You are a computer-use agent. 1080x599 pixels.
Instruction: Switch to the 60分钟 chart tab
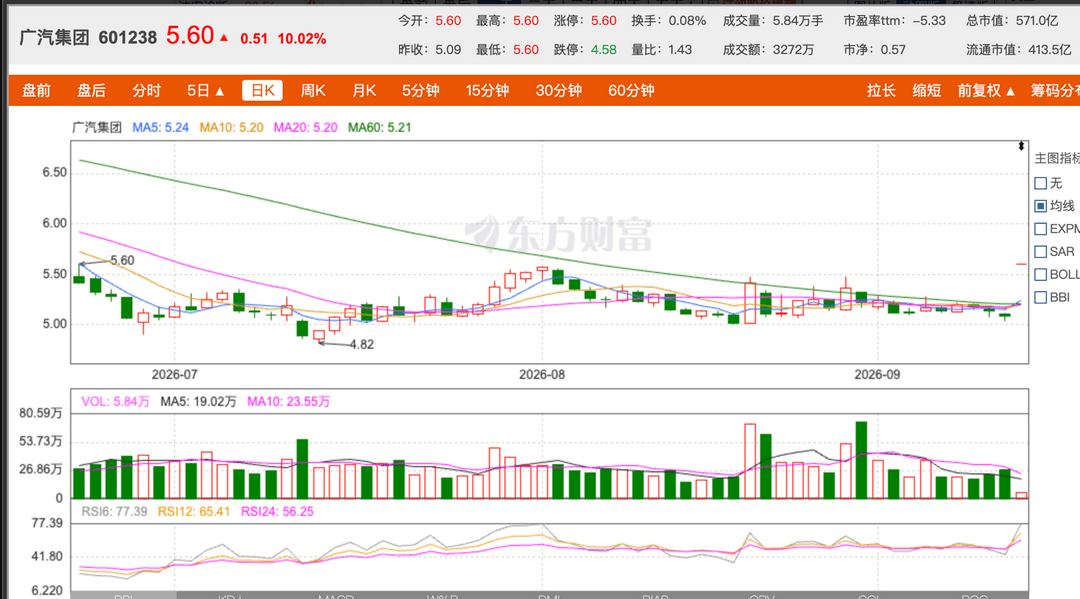[631, 90]
